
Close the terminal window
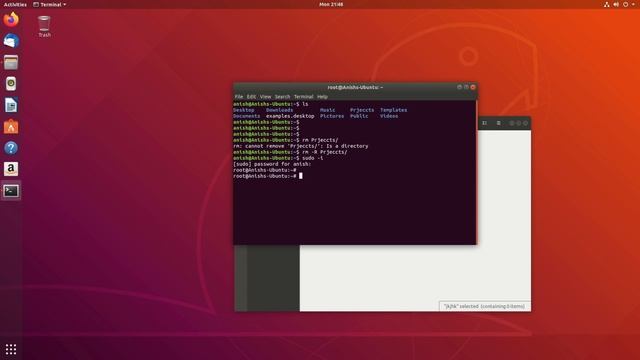473,87
